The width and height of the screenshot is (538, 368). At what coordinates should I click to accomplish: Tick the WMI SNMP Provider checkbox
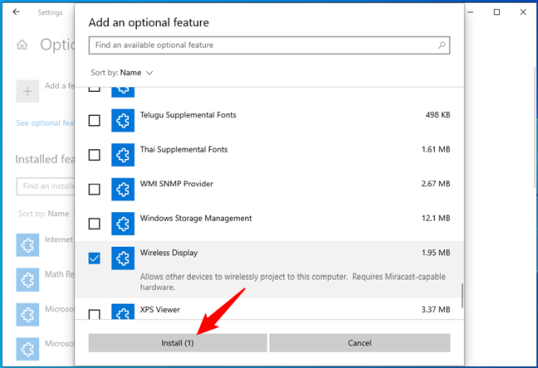pos(94,189)
